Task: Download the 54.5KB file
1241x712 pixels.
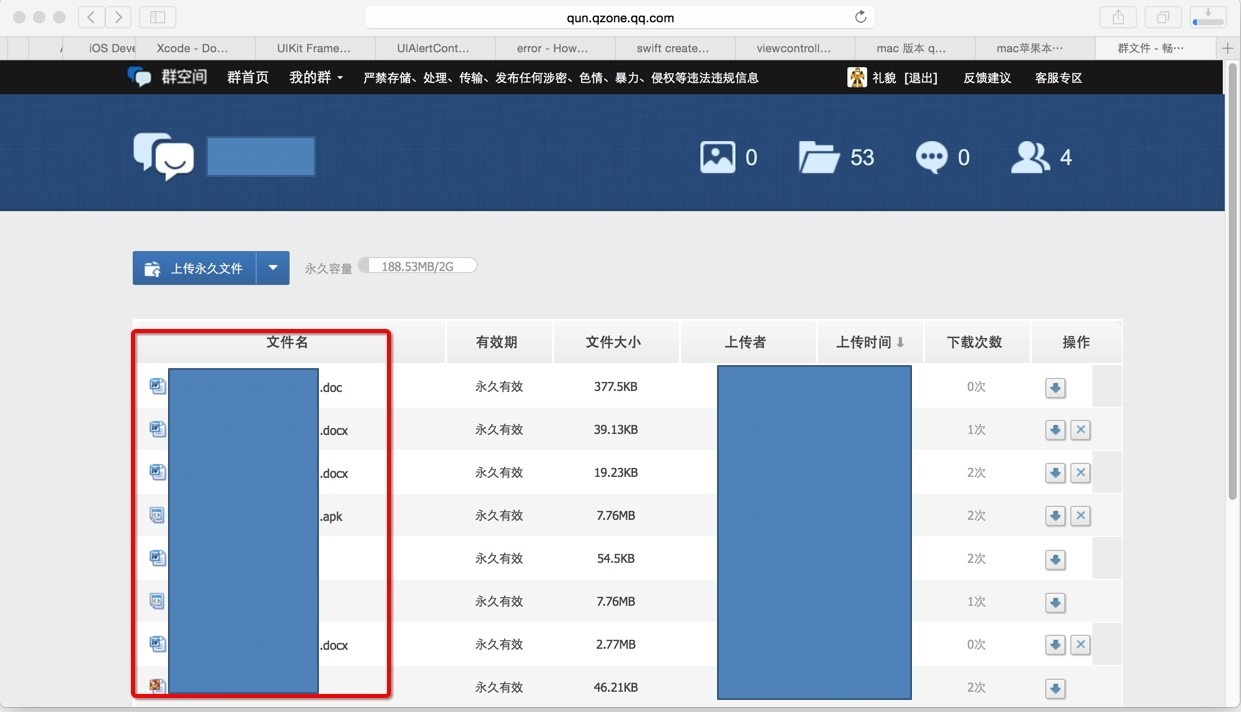Action: point(1055,559)
